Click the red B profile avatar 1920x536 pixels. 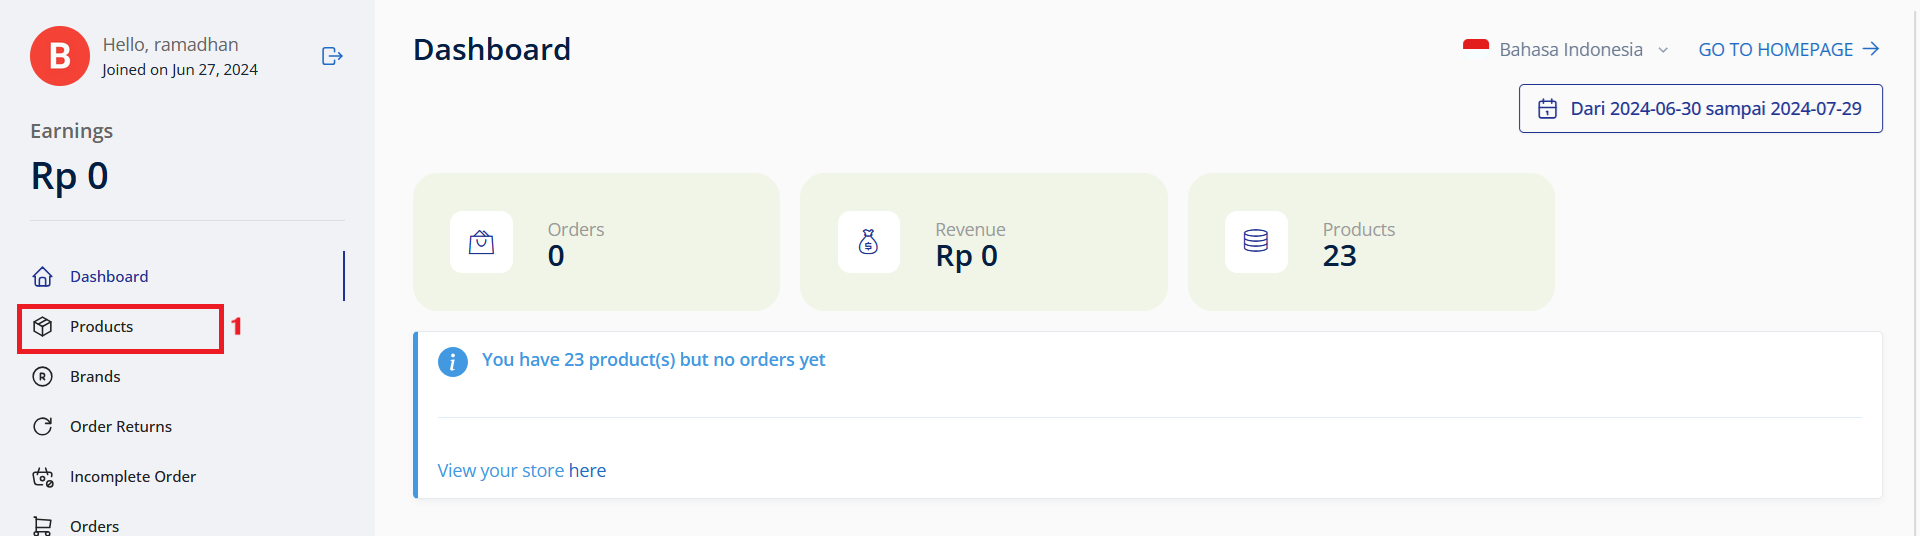pos(60,56)
